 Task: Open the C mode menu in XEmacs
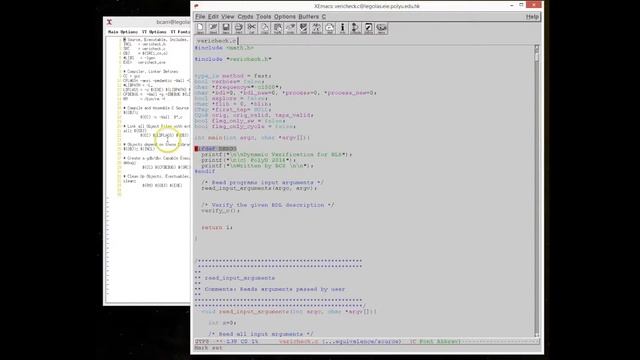coord(324,17)
